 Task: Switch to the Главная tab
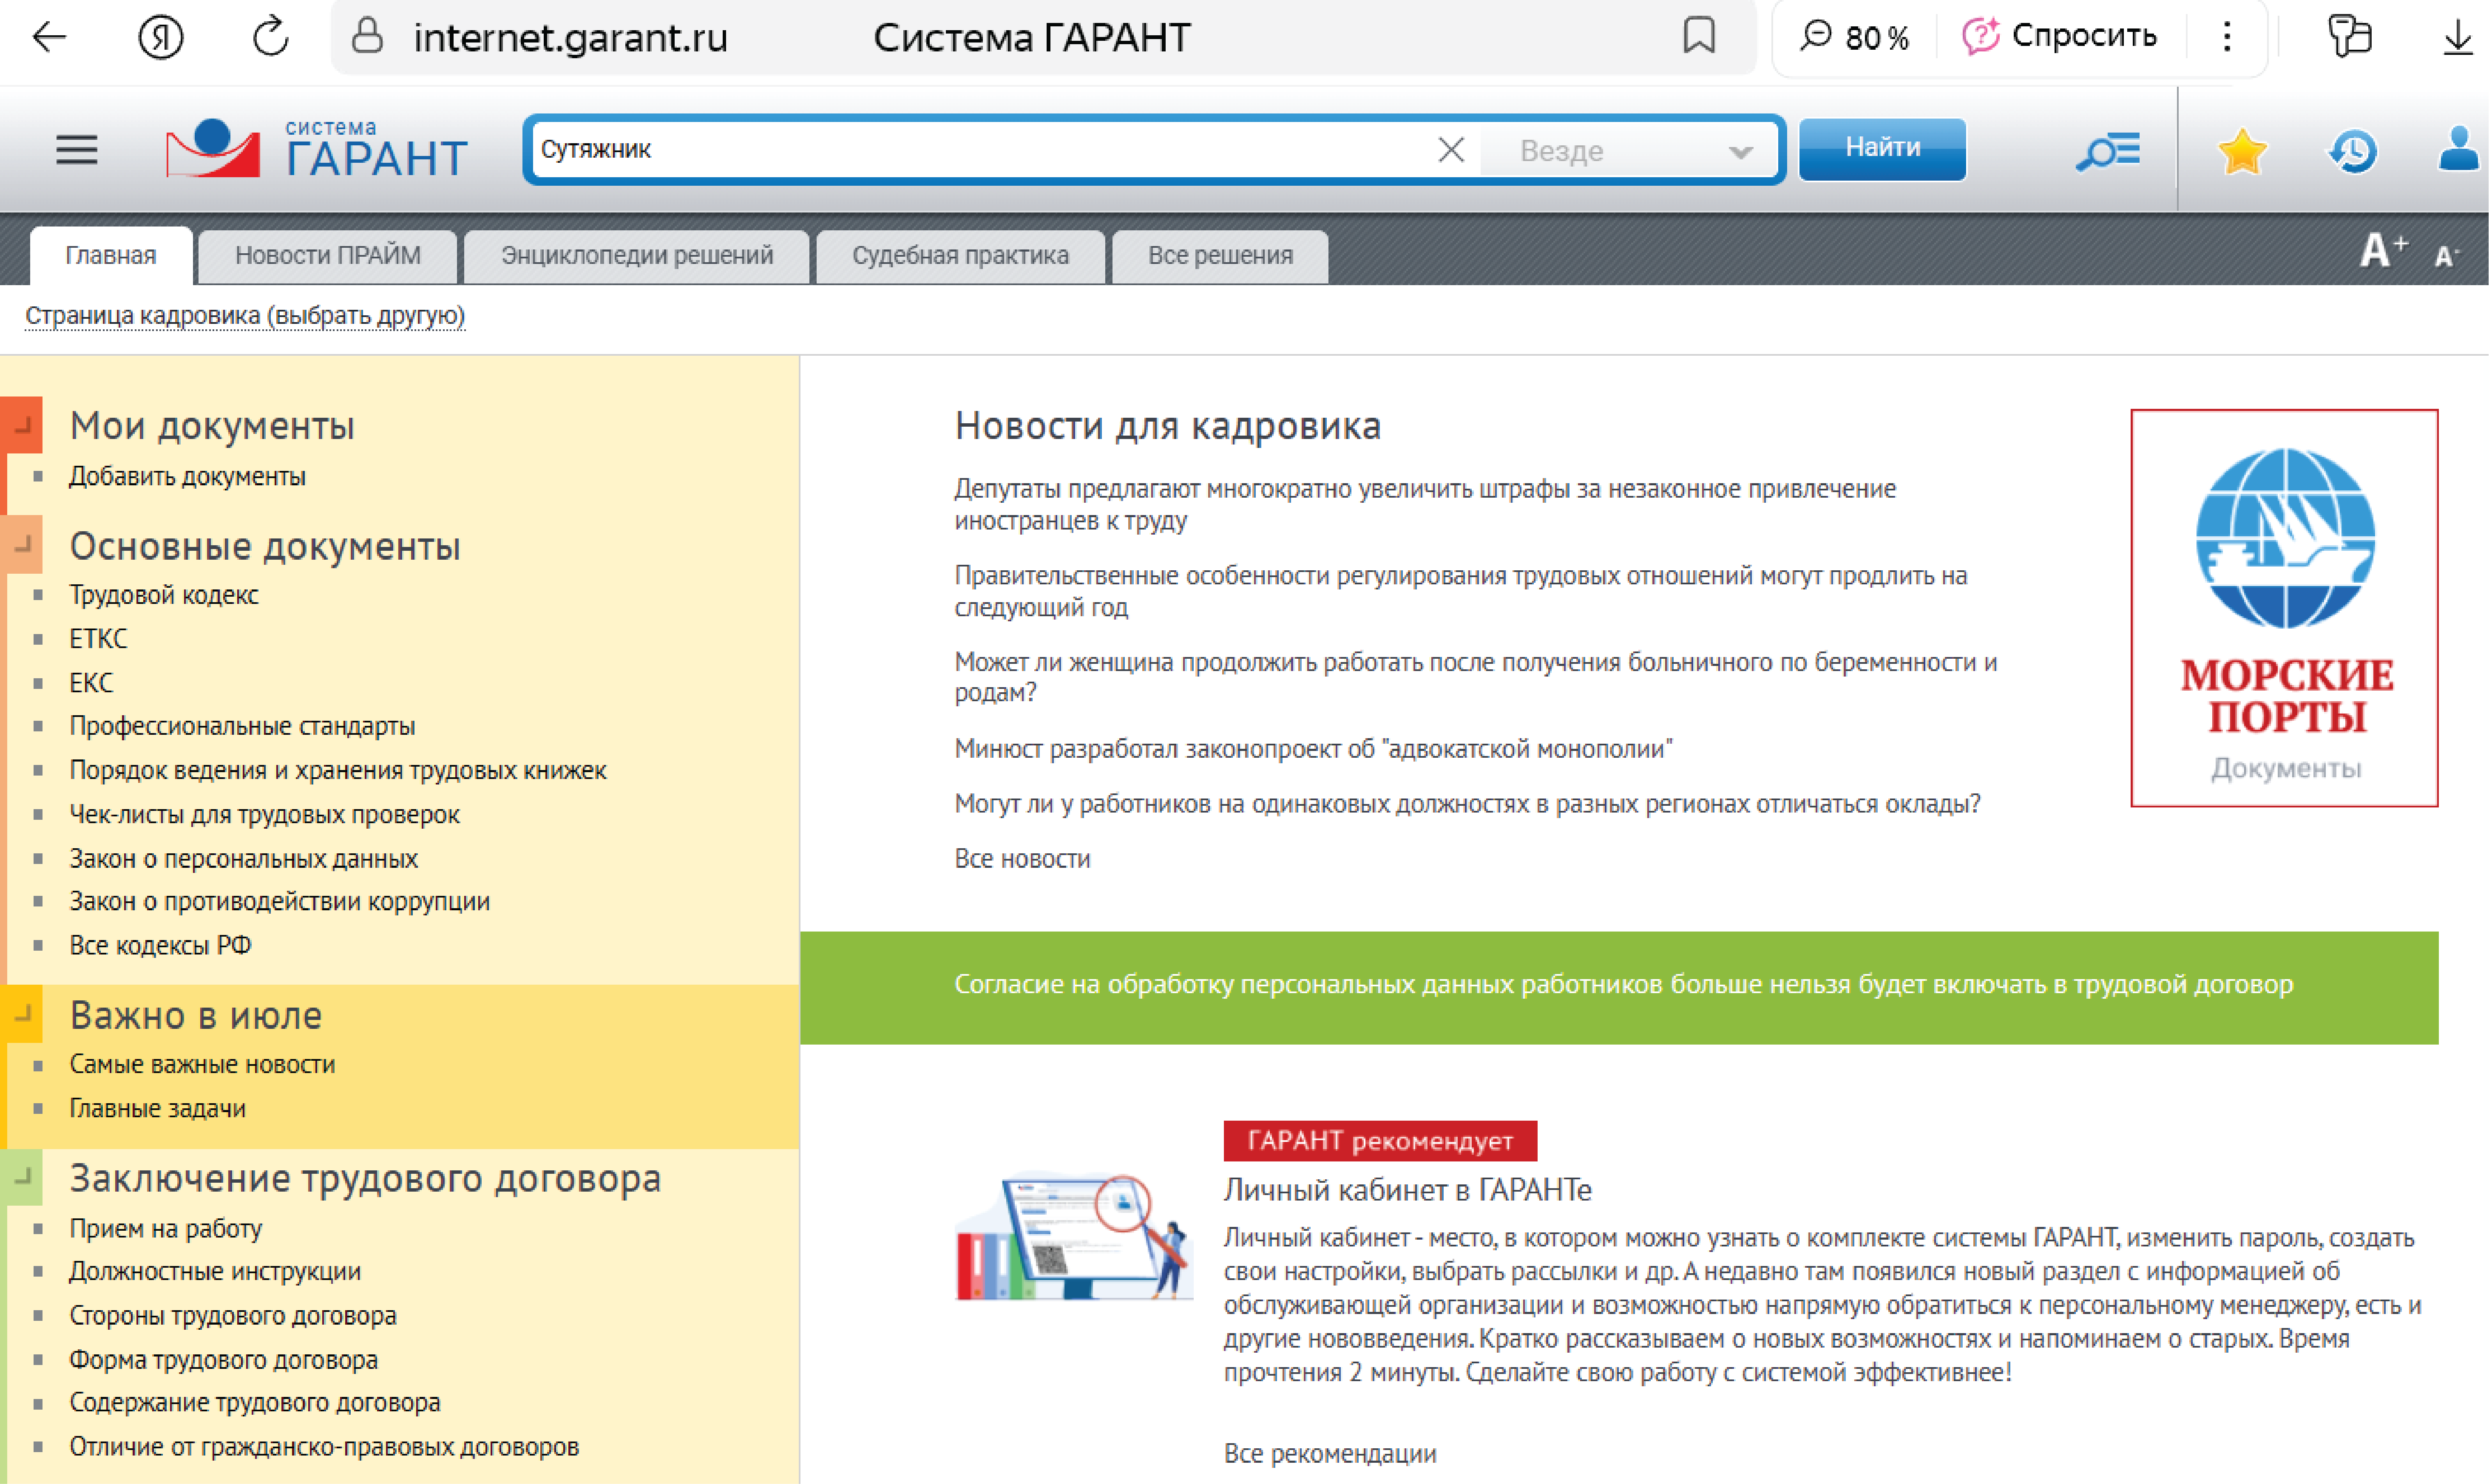tap(111, 256)
